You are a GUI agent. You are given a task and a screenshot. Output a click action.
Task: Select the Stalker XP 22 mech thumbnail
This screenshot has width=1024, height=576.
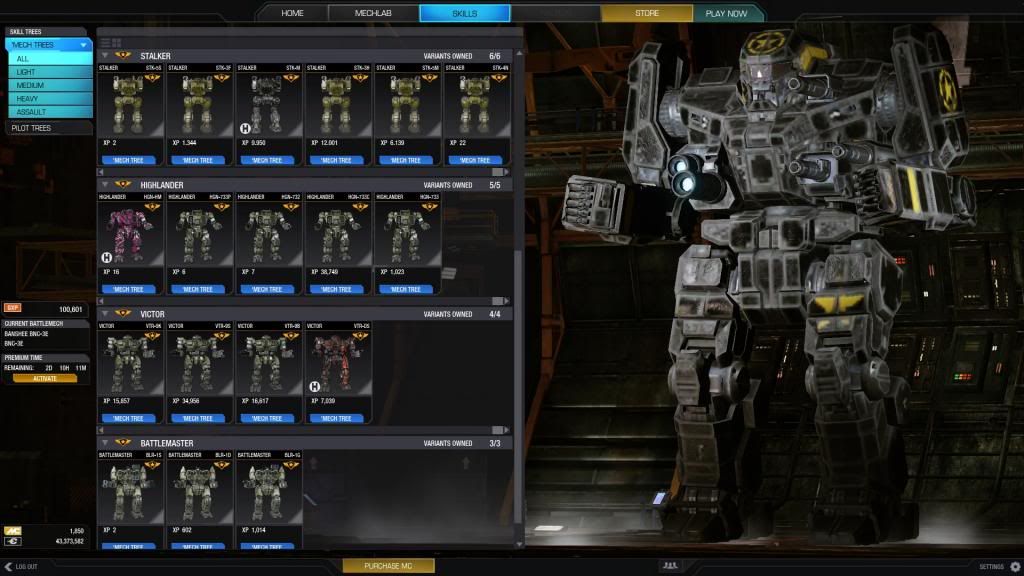pyautogui.click(x=475, y=105)
